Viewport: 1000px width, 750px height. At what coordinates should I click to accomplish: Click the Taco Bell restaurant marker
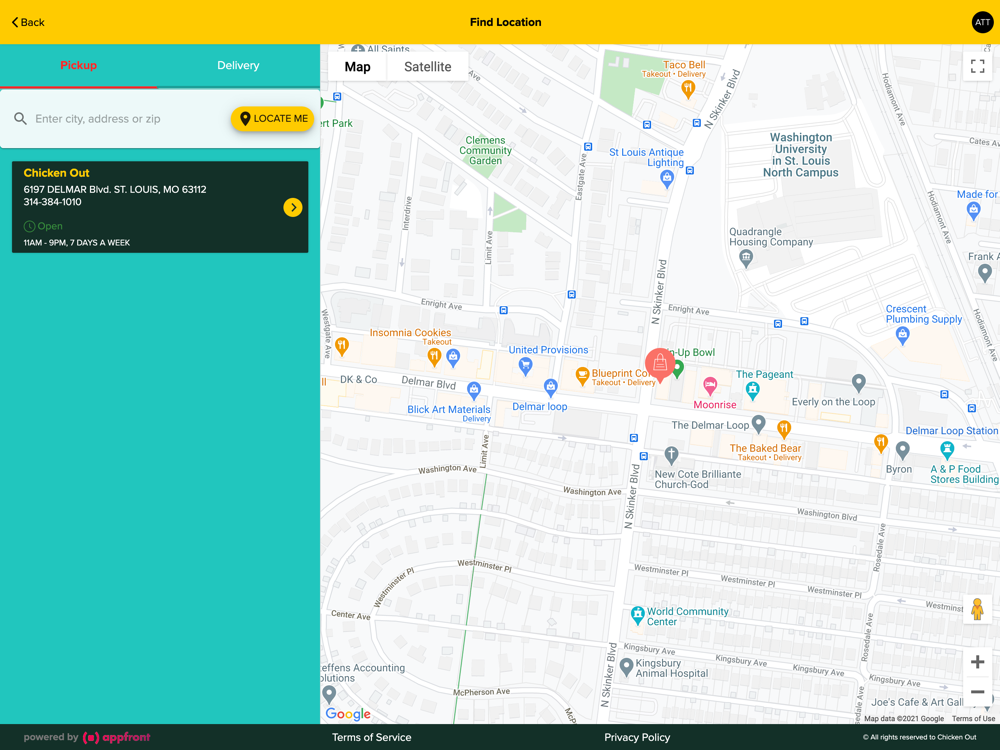tap(688, 89)
